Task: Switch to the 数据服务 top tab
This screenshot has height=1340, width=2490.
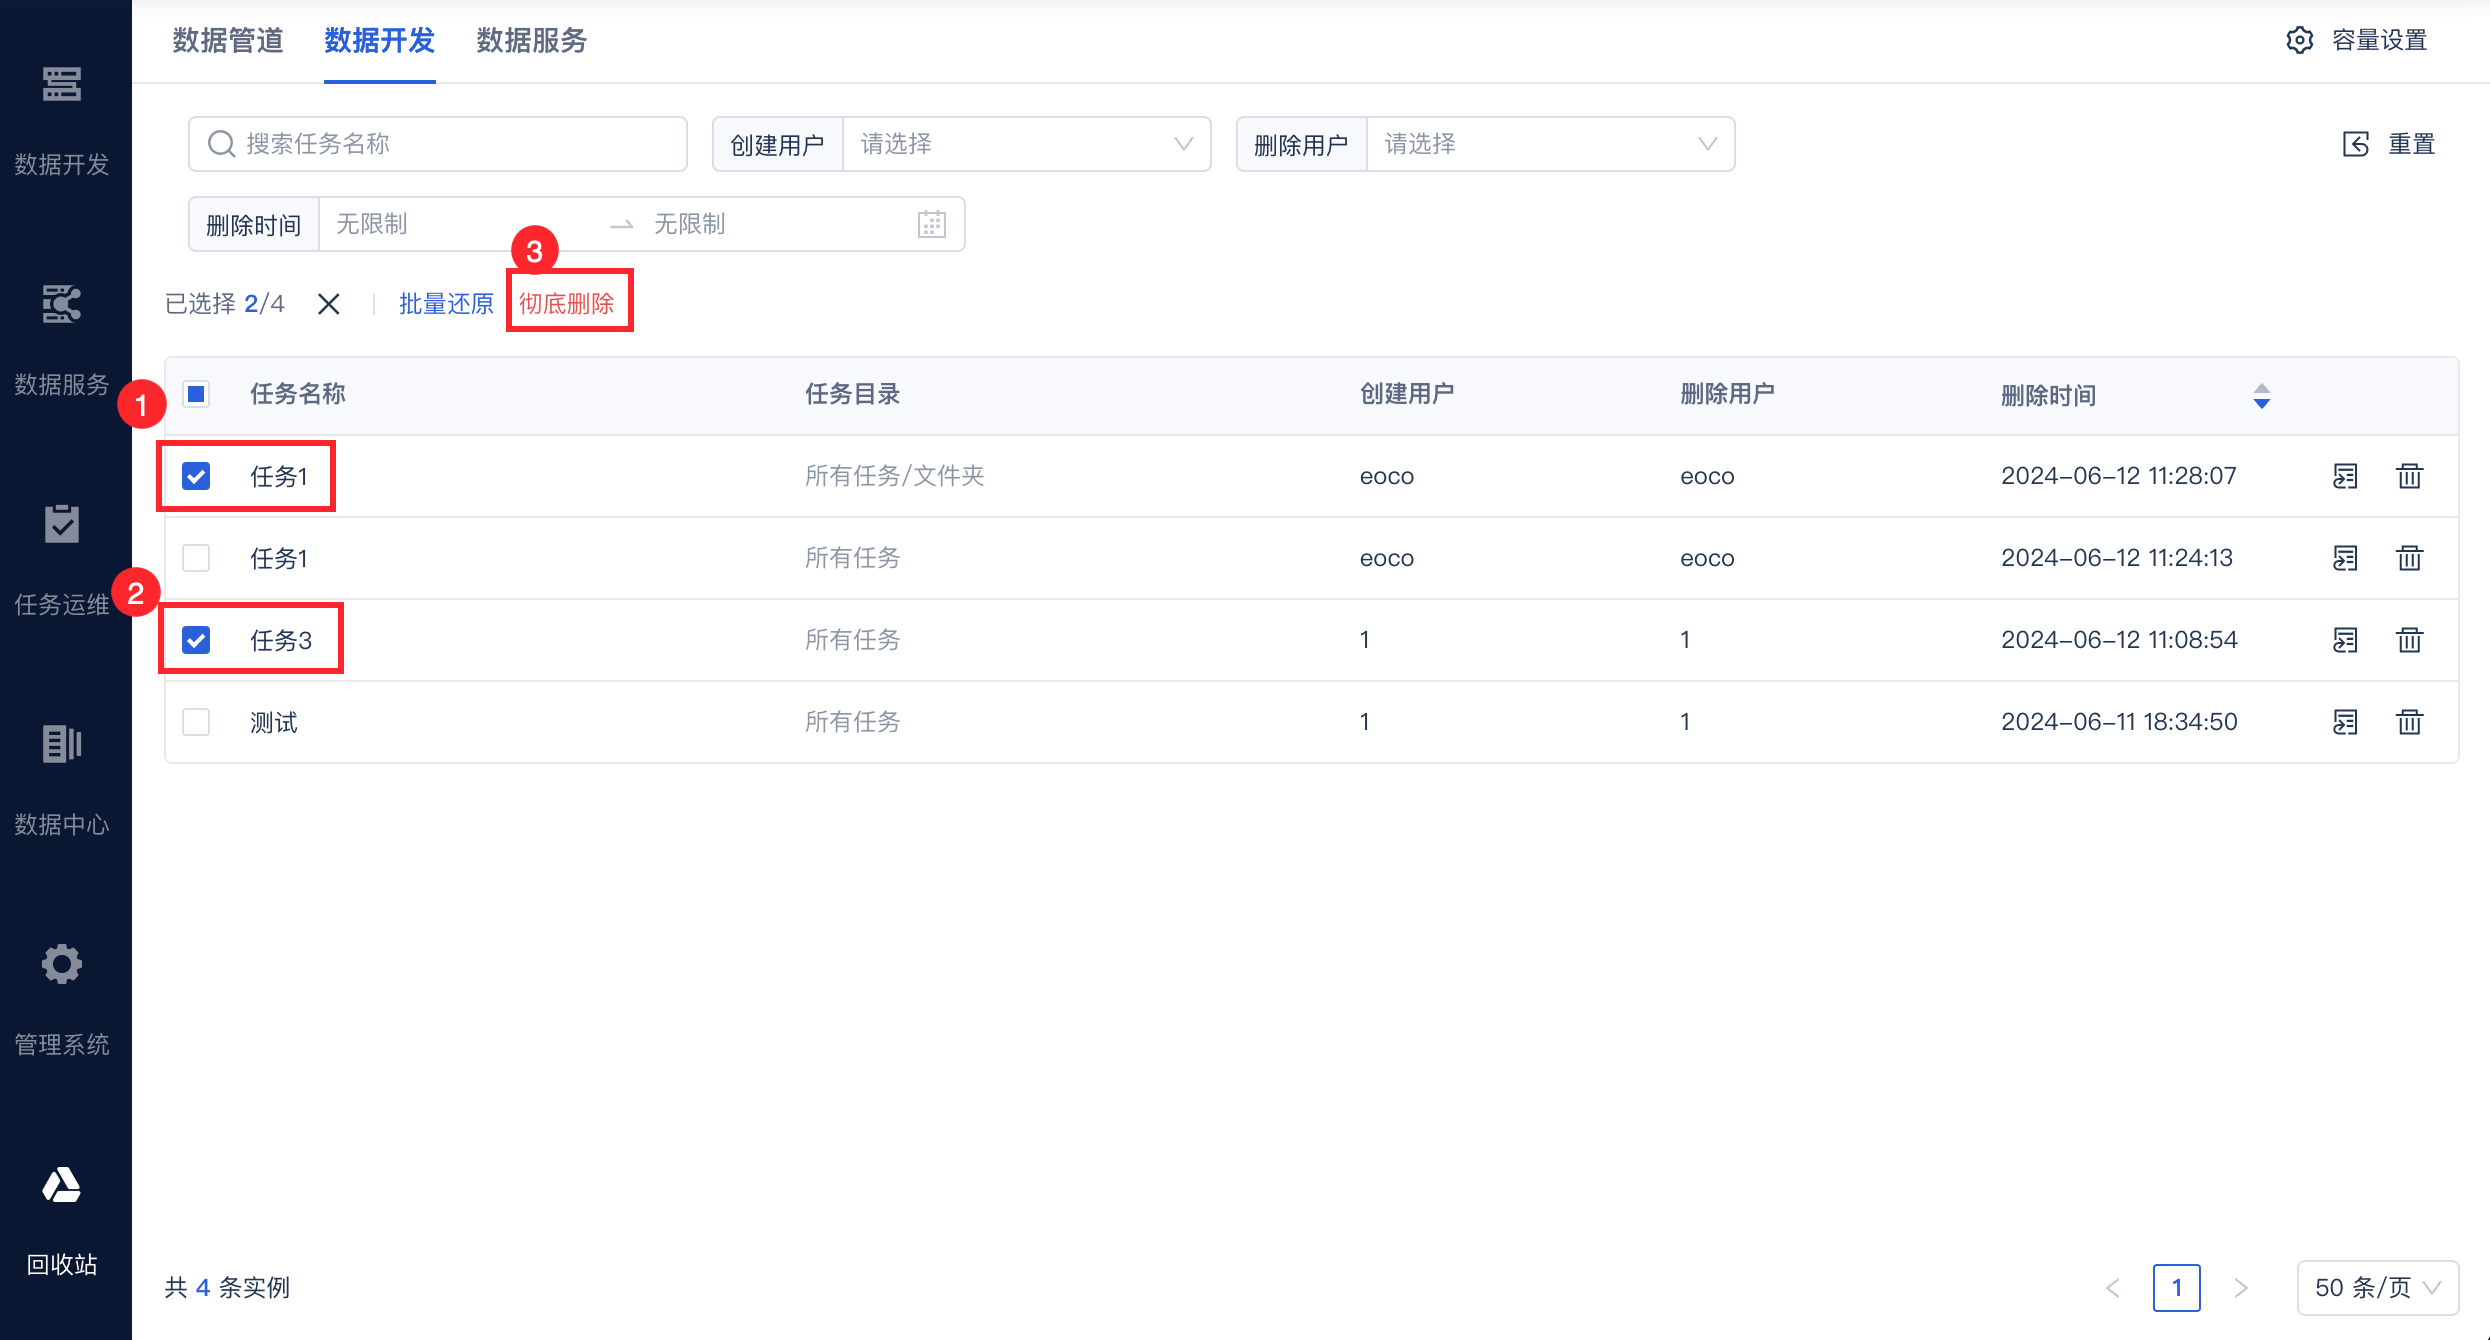Action: [531, 40]
